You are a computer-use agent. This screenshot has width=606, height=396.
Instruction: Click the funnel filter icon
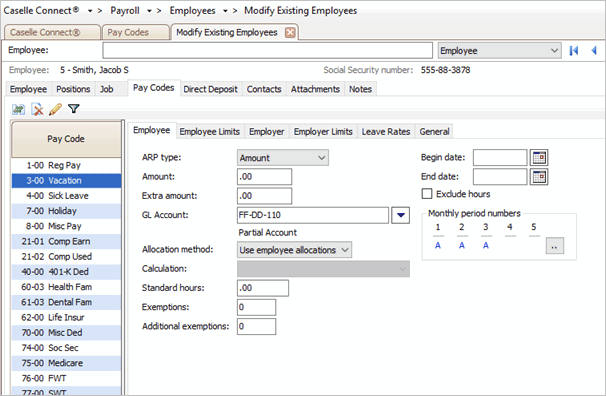(73, 109)
